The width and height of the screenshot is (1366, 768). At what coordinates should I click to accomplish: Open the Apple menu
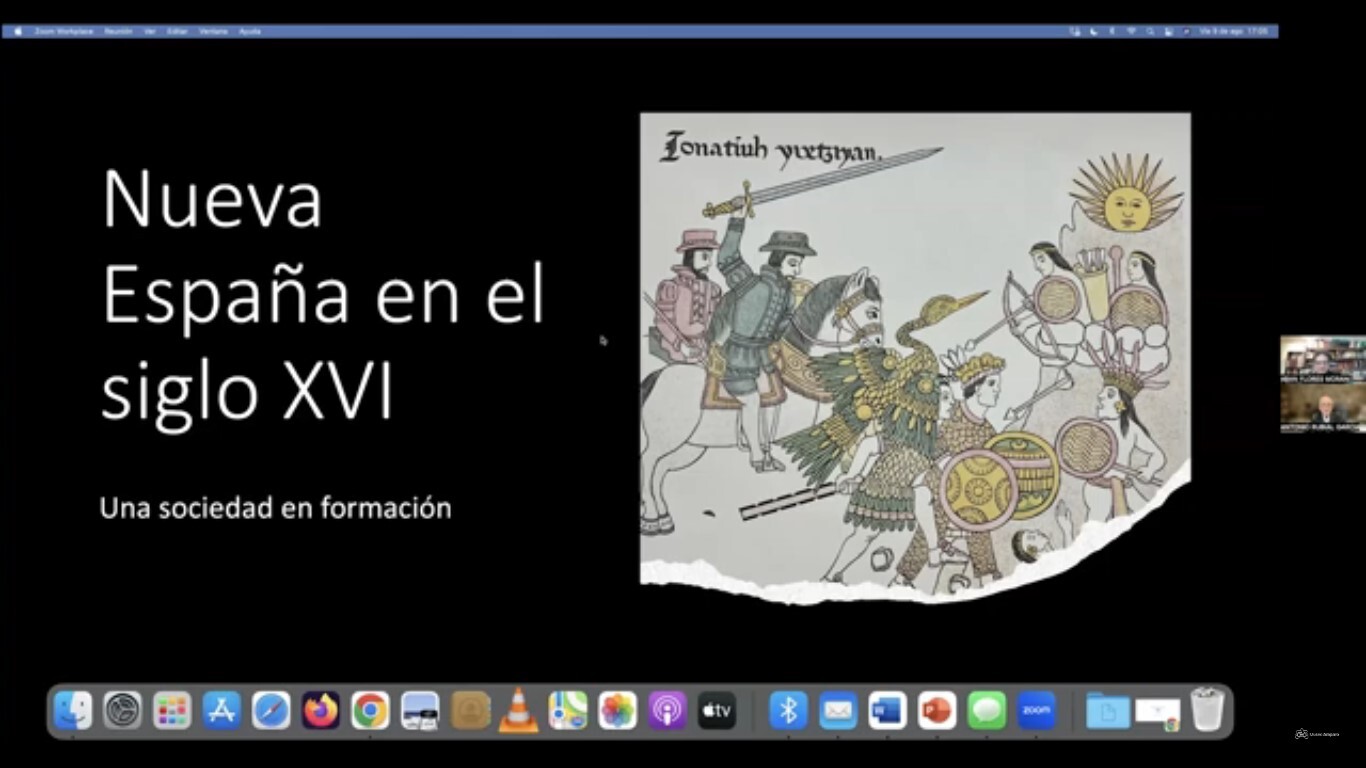(x=18, y=31)
